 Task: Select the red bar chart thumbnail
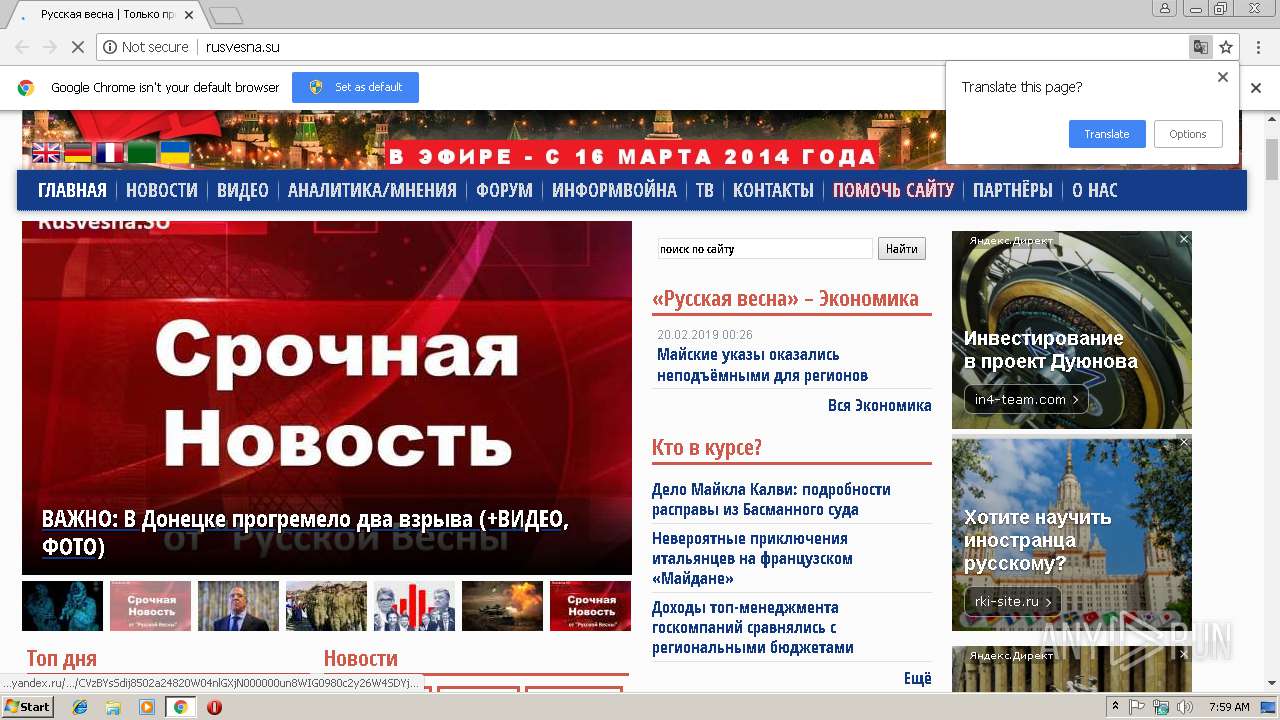pyautogui.click(x=414, y=606)
